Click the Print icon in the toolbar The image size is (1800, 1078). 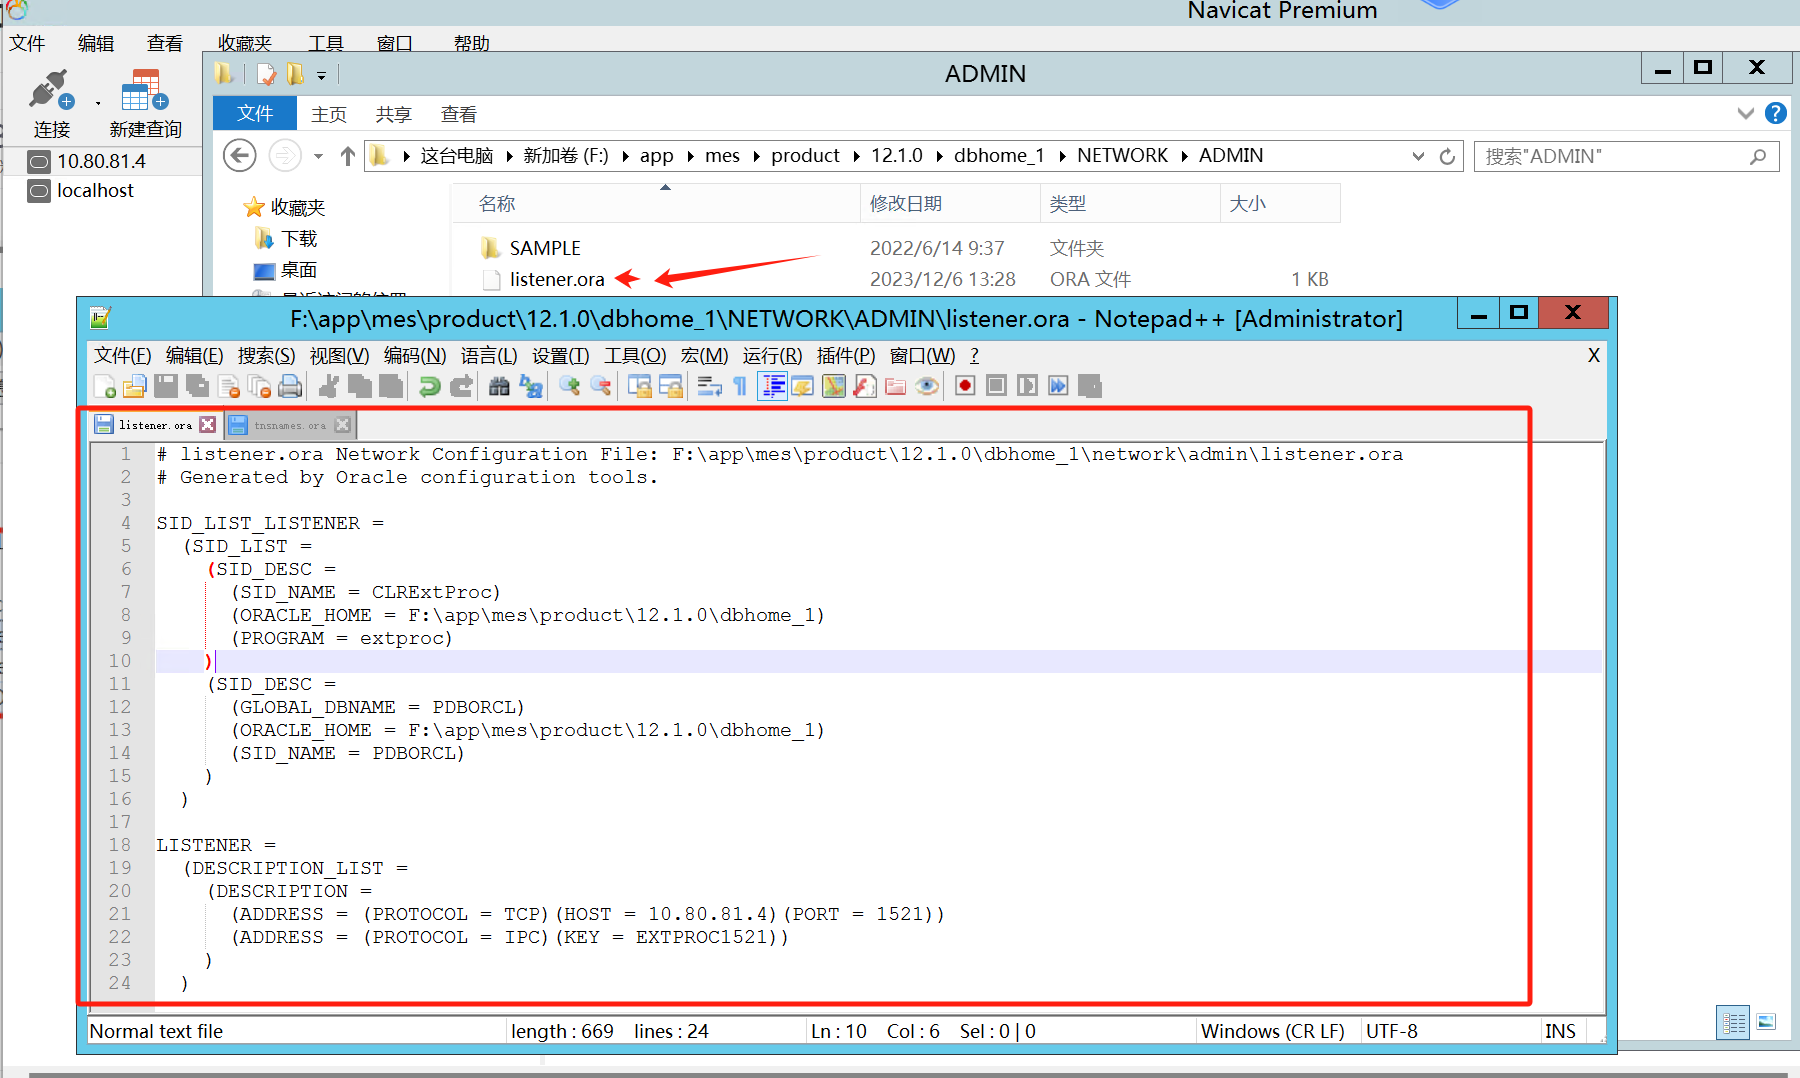click(290, 387)
